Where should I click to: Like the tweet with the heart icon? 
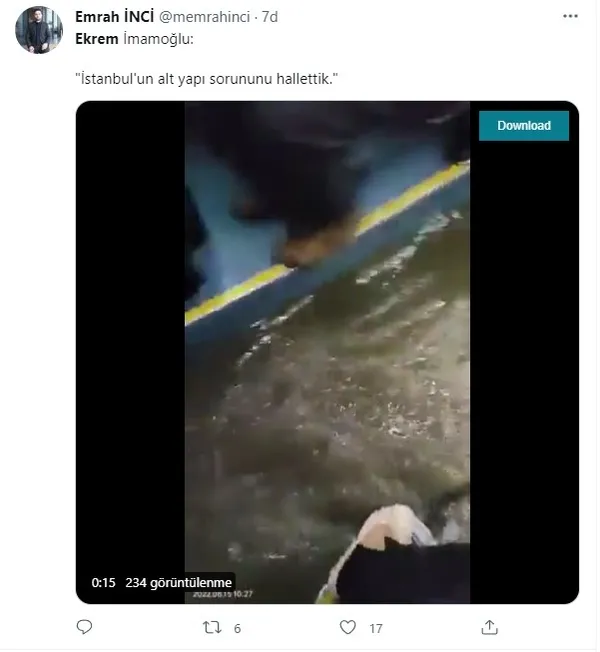pyautogui.click(x=348, y=627)
